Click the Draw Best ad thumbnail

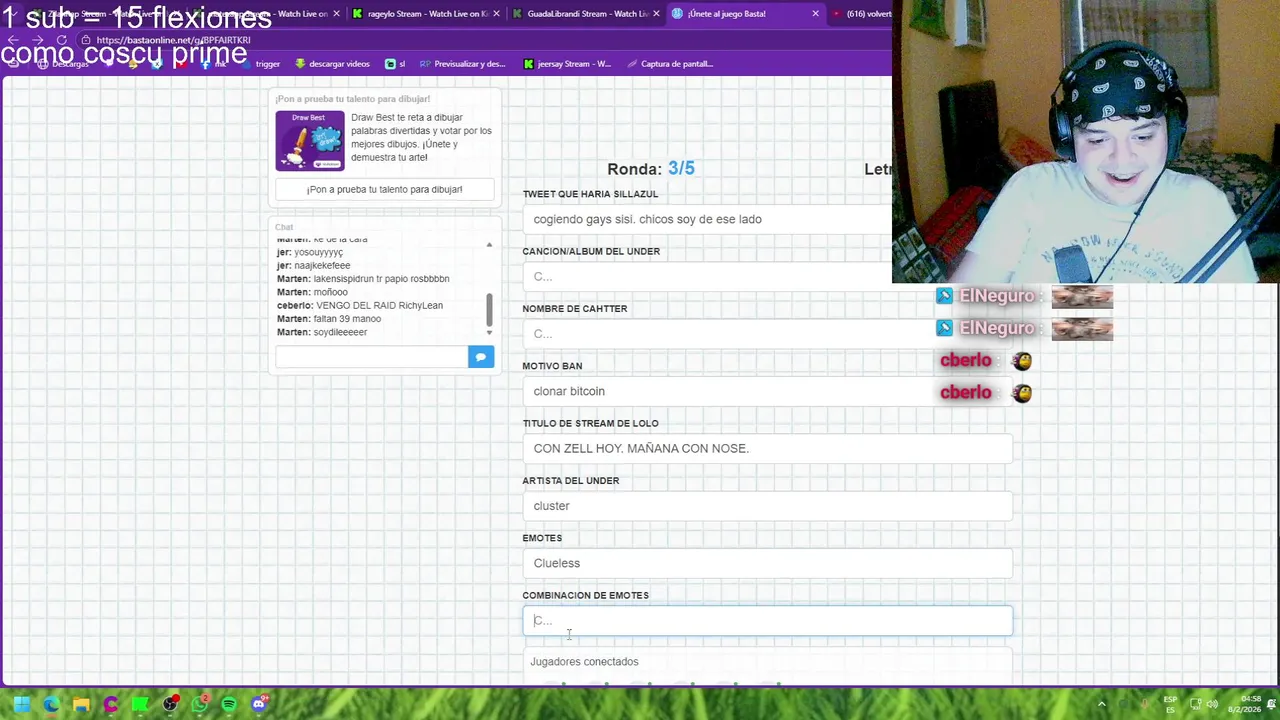click(310, 141)
